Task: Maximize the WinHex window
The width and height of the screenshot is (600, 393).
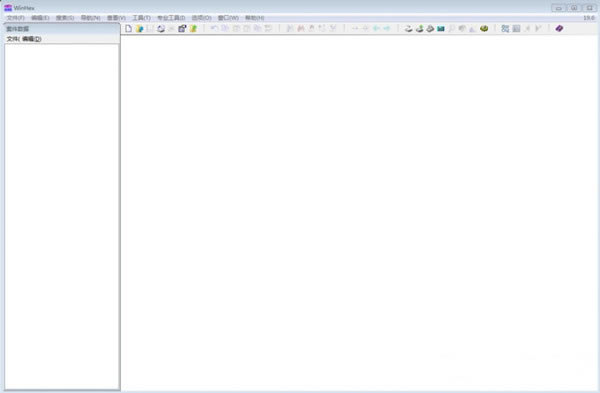Action: (574, 8)
